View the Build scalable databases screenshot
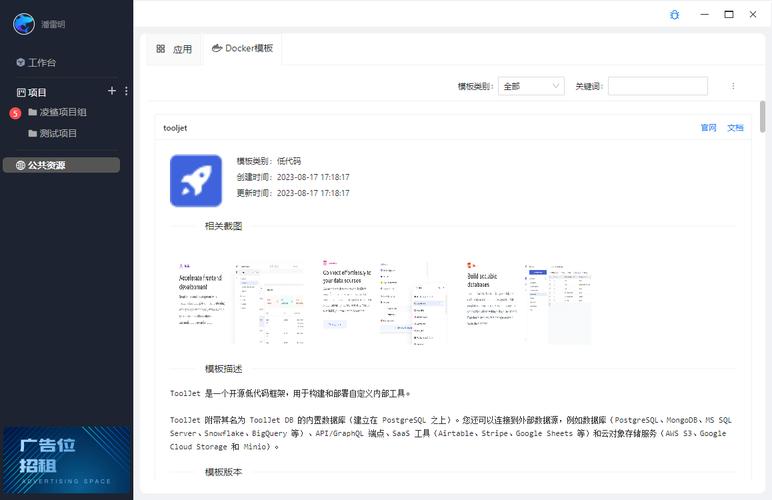 [528, 302]
